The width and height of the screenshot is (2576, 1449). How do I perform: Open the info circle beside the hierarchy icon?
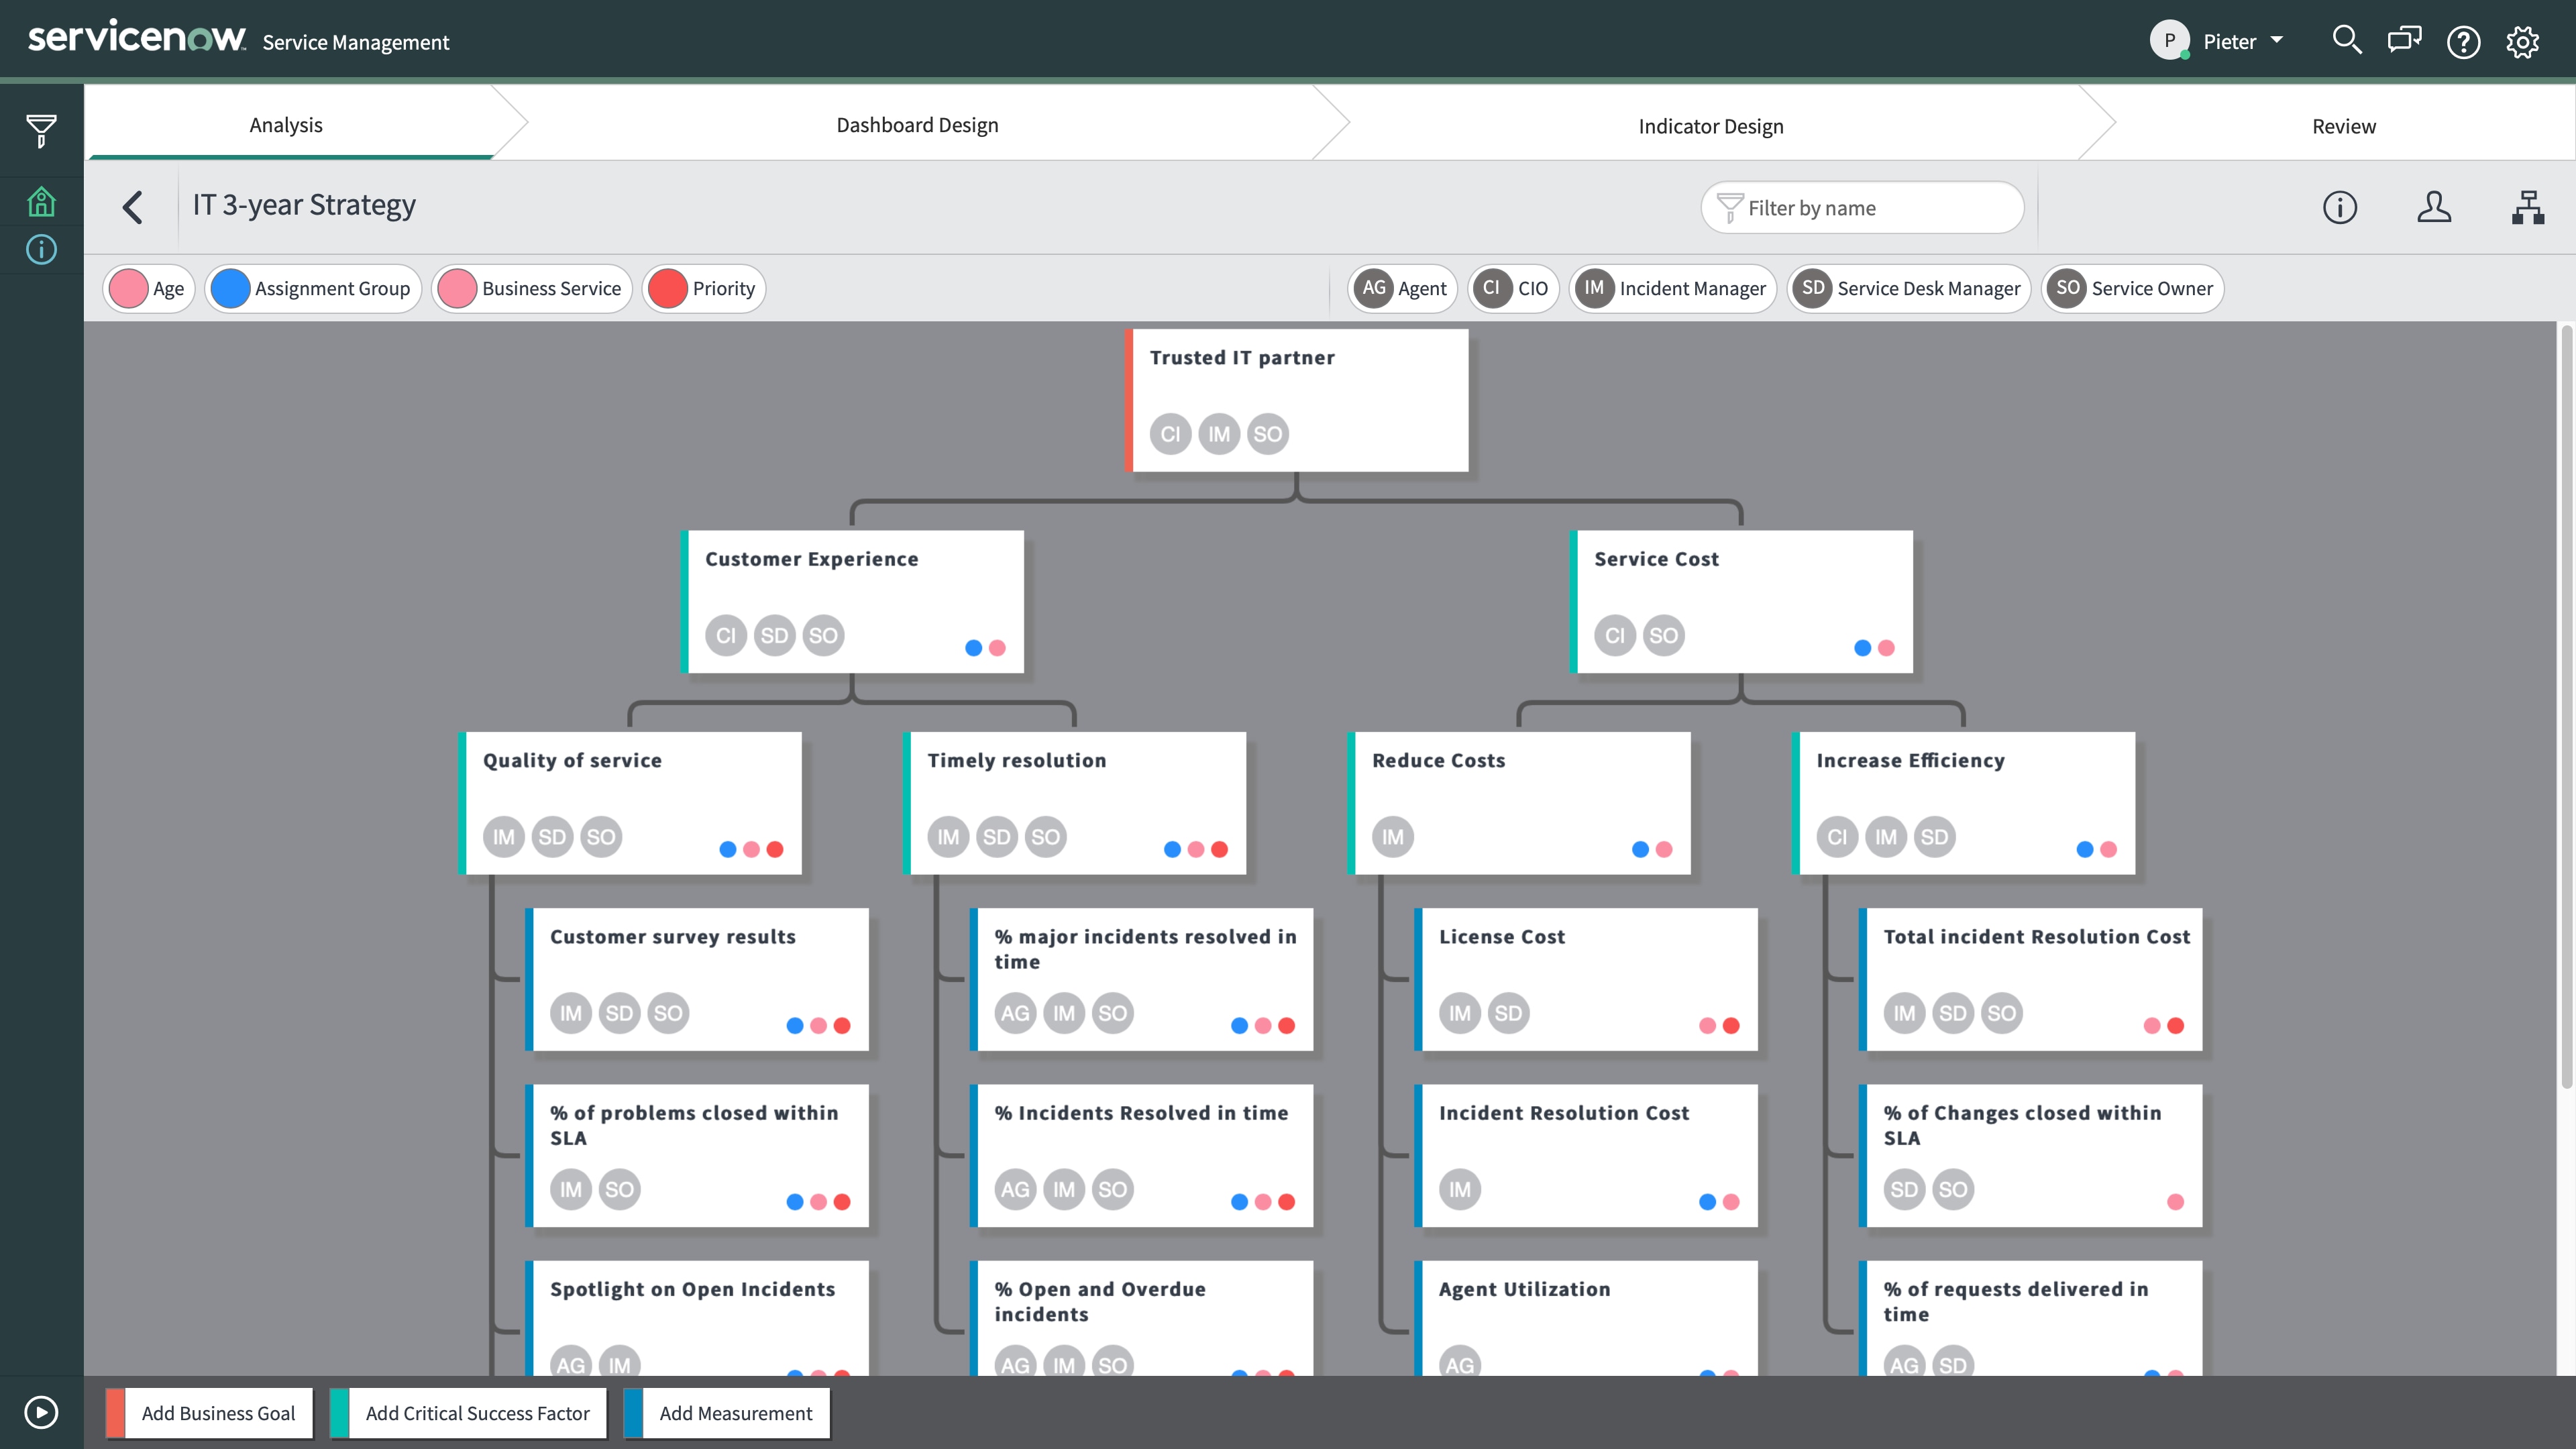pyautogui.click(x=2340, y=207)
